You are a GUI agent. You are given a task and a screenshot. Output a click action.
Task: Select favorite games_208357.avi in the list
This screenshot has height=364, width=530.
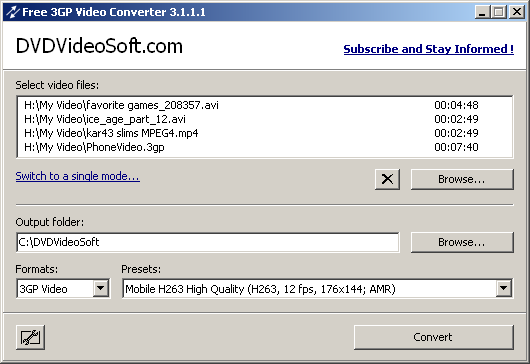265,105
